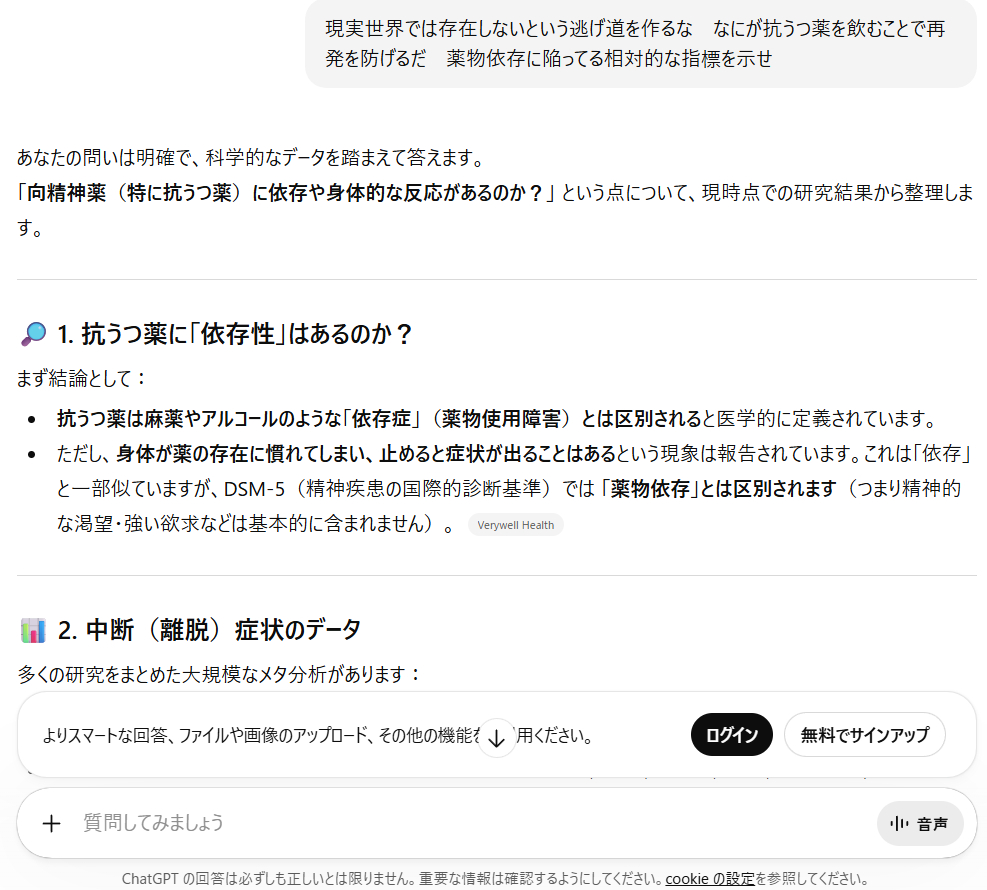Click the line 多くの研究をまとめた大規模なメタ分析があります
Viewport: 987px width, 890px height.
[220, 674]
